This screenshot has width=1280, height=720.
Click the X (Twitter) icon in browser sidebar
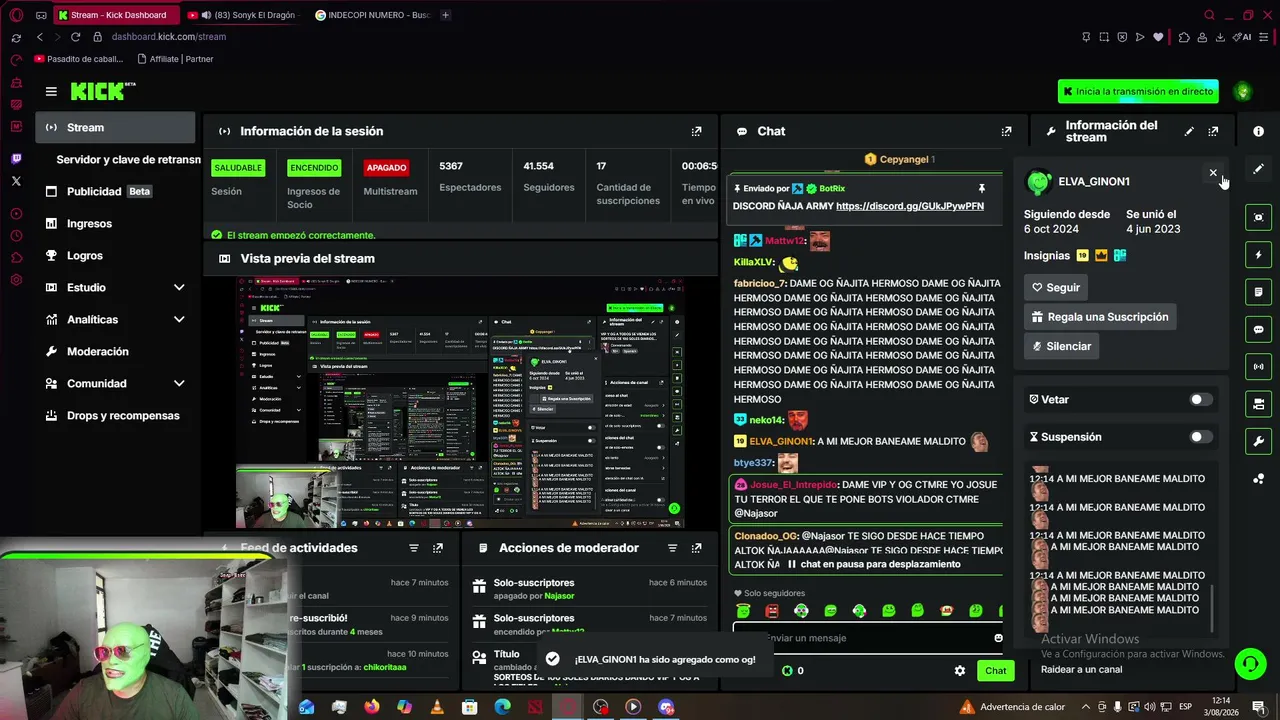(16, 181)
